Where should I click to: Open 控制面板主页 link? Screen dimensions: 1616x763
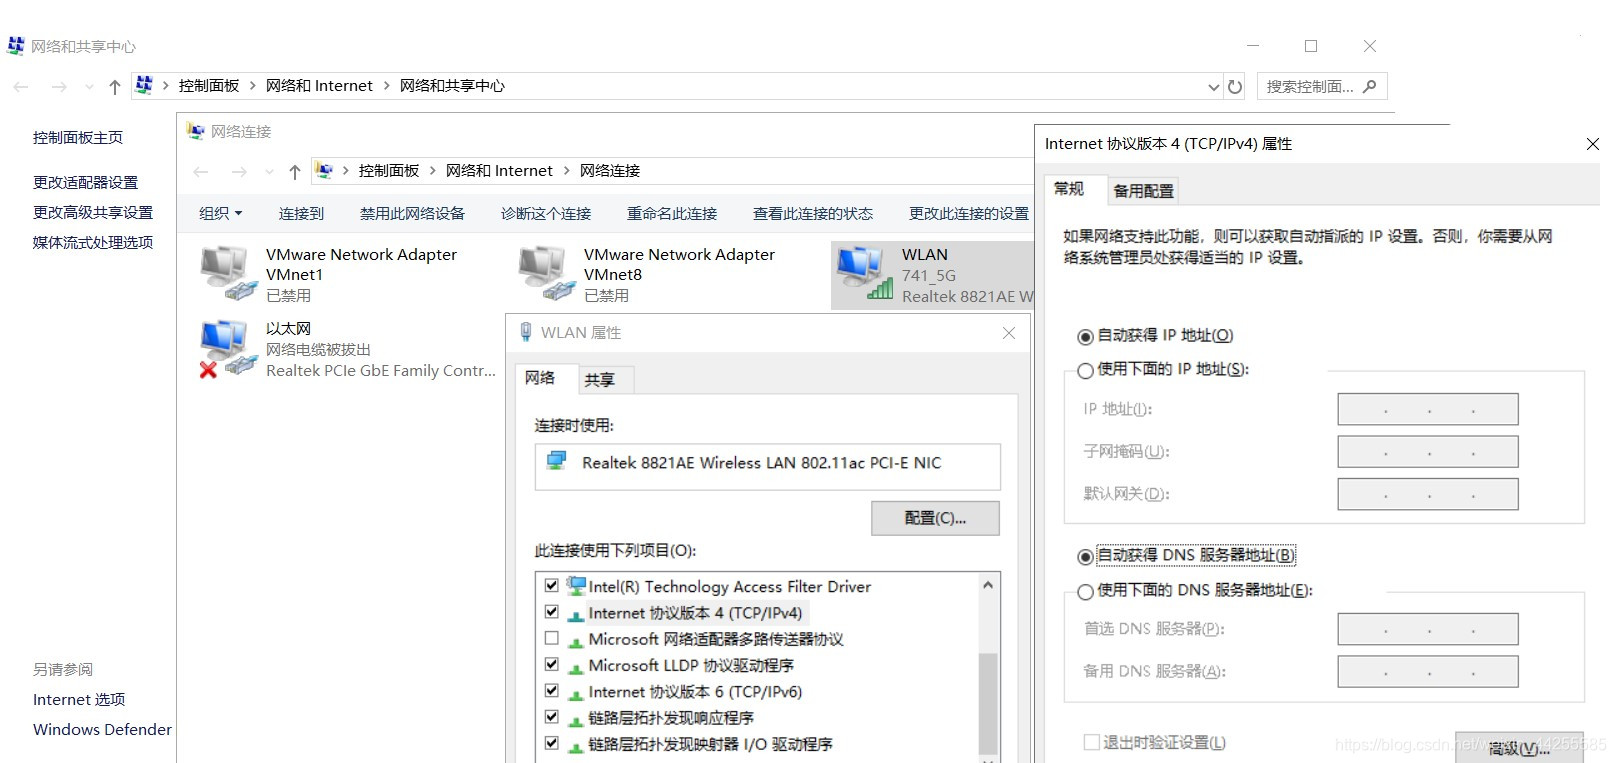click(78, 137)
